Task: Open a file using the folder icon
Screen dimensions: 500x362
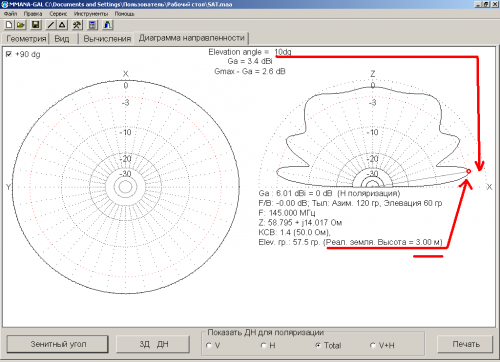Action: pos(21,25)
